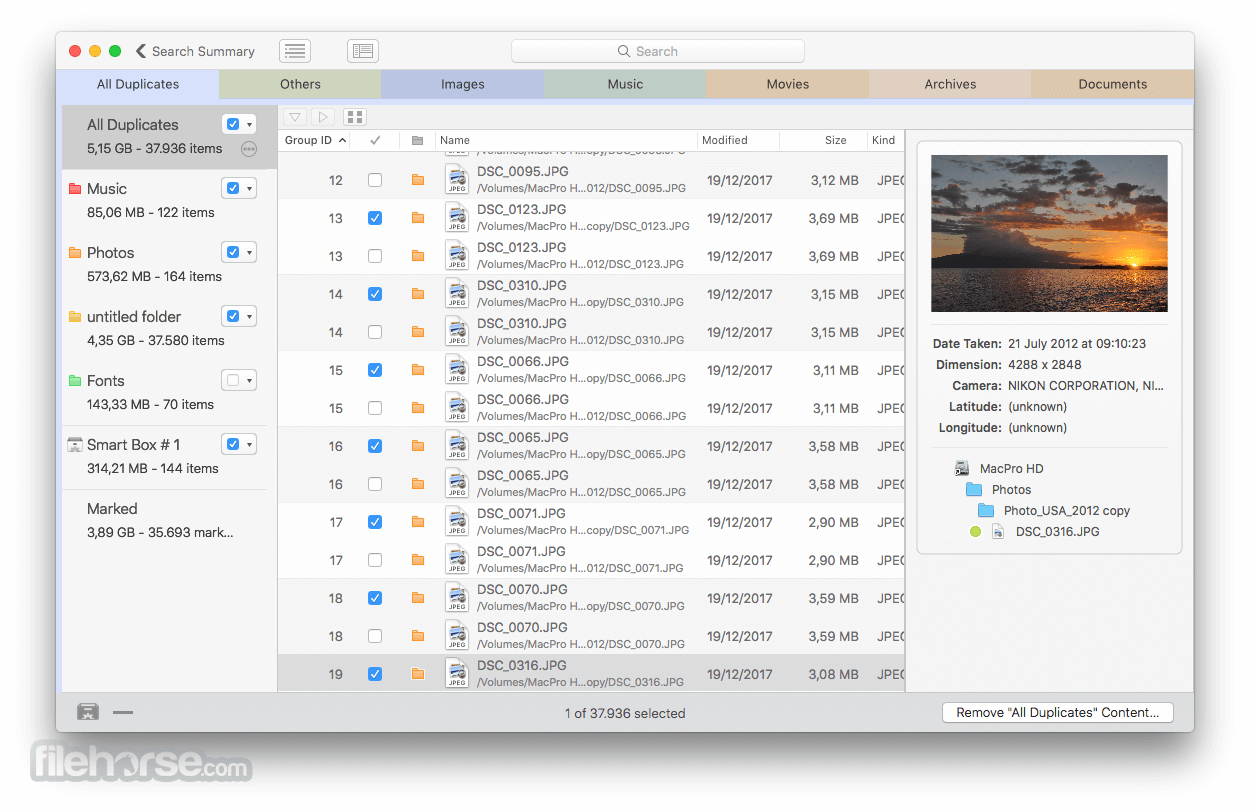This screenshot has height=812, width=1250.
Task: Reveal folder for group 19 DSC_0316.JPG
Action: pos(418,674)
